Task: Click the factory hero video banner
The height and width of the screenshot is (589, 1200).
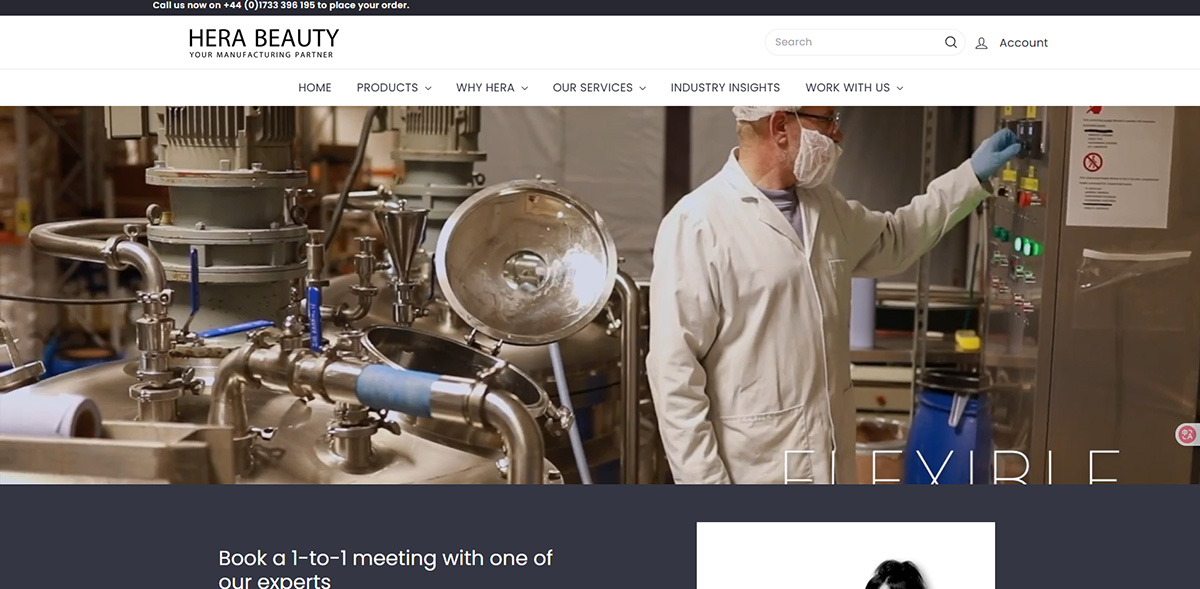Action: [600, 295]
